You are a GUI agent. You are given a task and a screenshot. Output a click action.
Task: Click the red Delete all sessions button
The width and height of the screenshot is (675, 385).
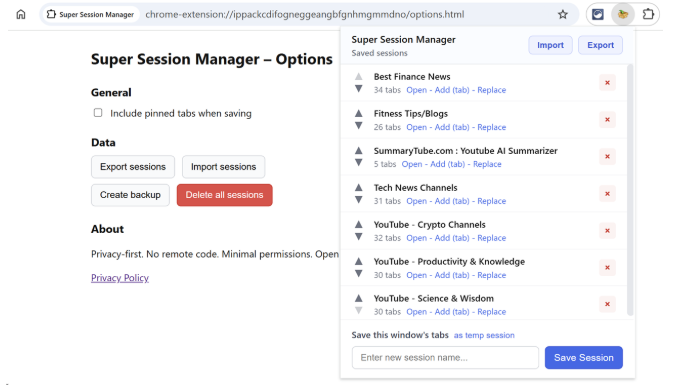[225, 195]
